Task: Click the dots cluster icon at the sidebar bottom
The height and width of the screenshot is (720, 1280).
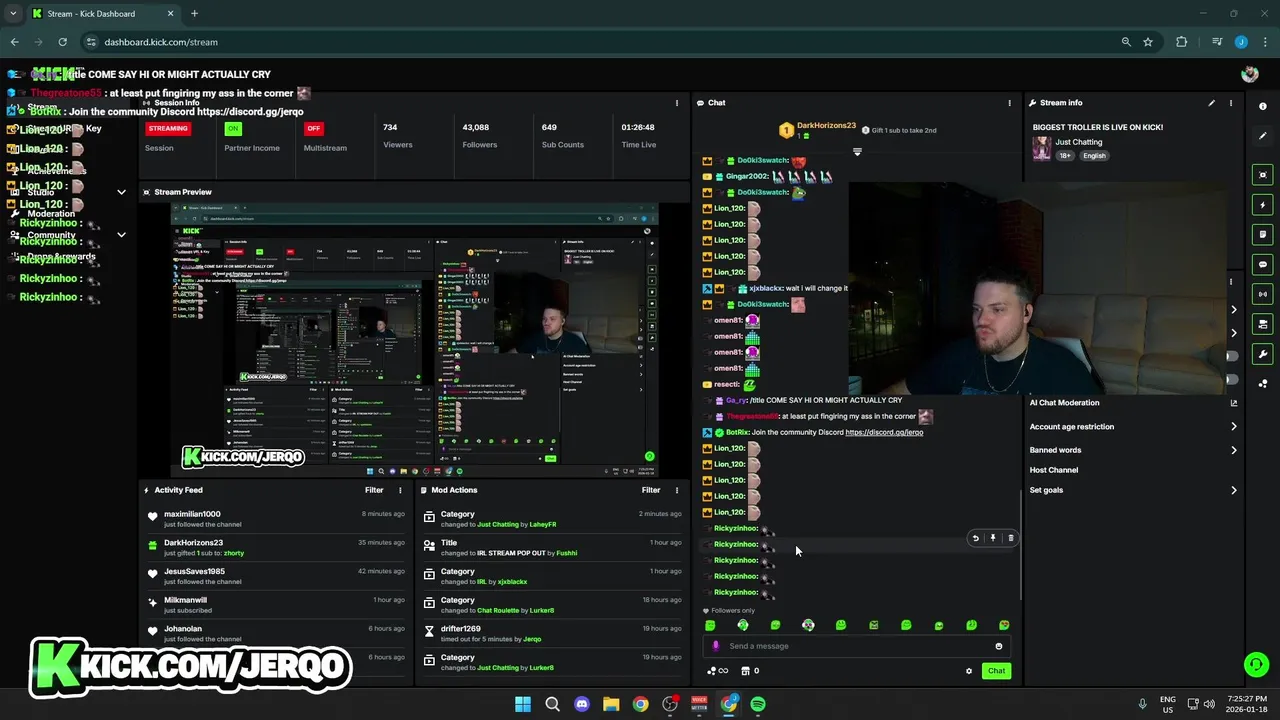Action: [1263, 384]
